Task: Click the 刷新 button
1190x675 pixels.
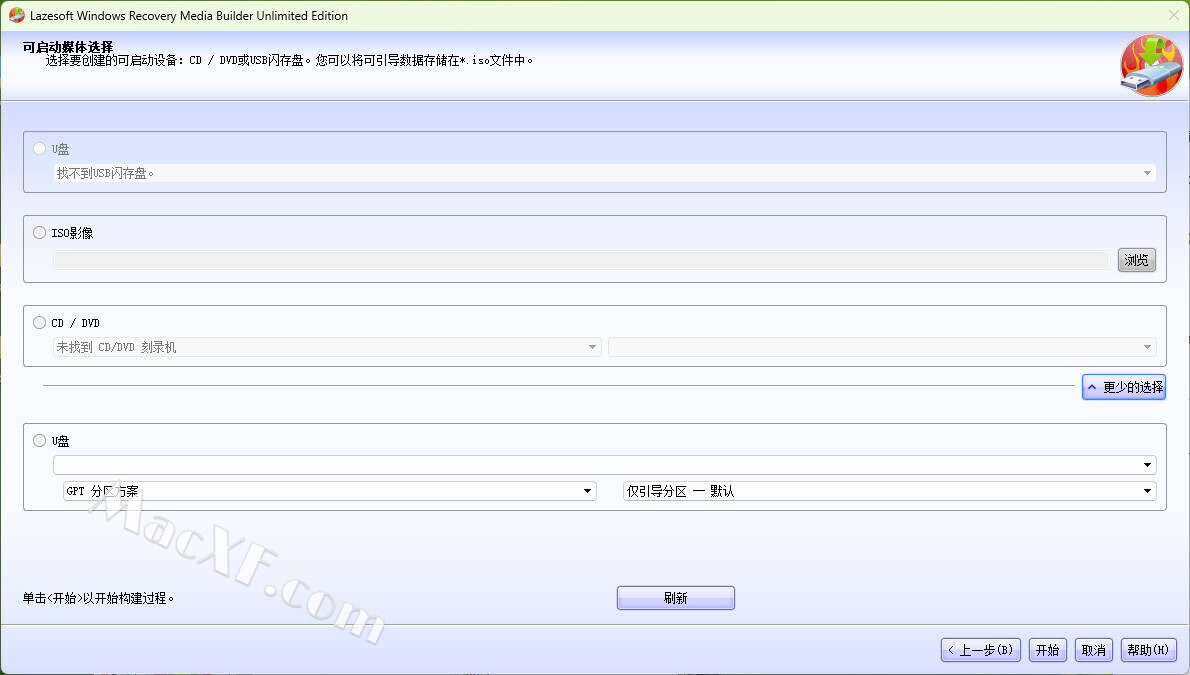Action: 675,598
